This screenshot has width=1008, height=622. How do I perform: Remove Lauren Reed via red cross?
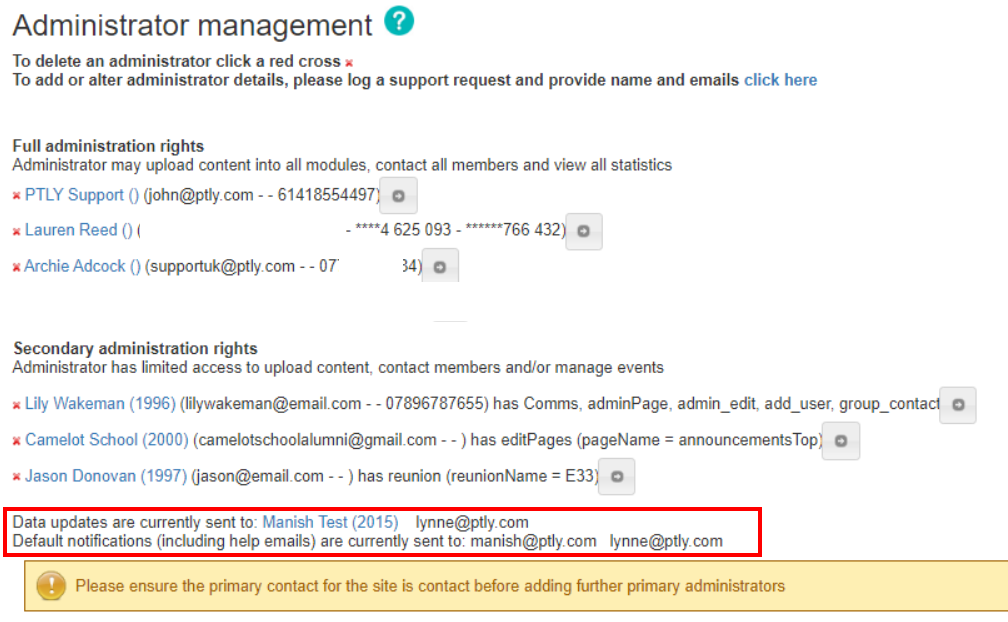[x=17, y=232]
